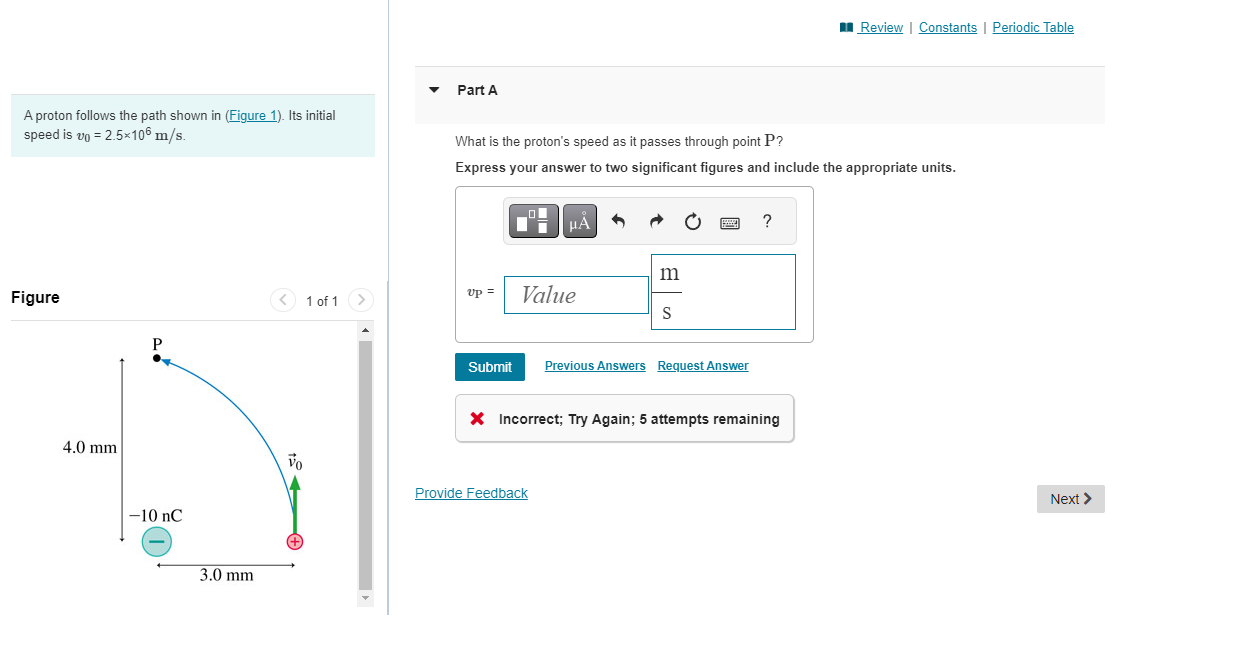
Task: Click the redo arrow in answer toolbar
Action: 655,221
